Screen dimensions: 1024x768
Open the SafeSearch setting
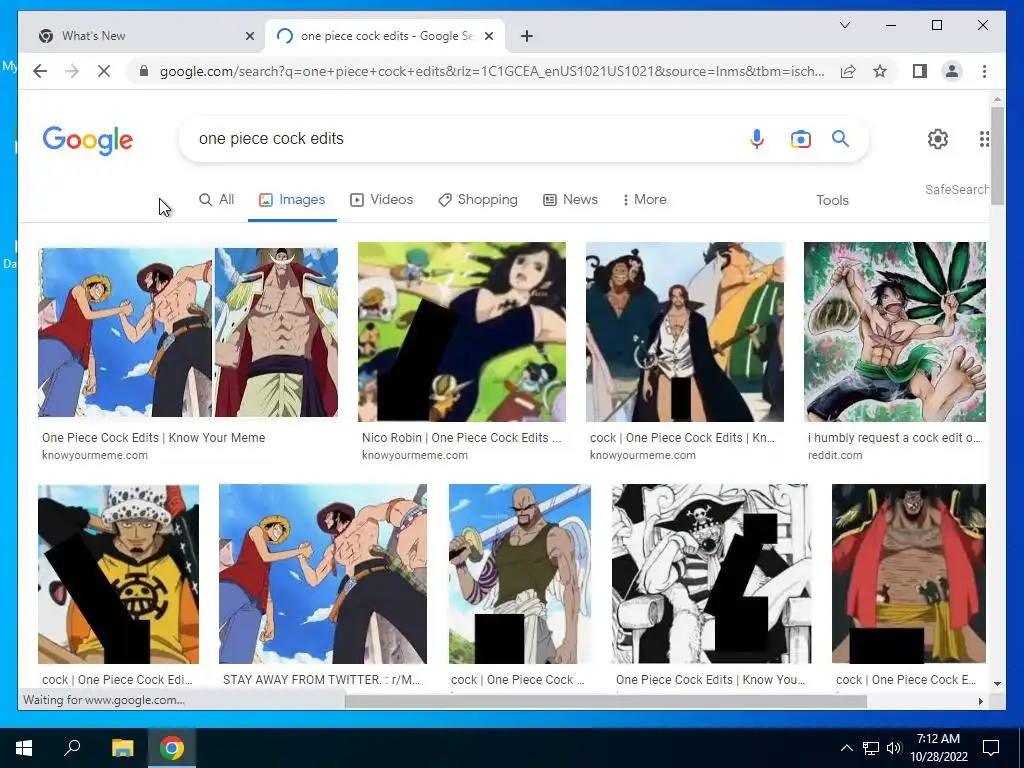[956, 189]
